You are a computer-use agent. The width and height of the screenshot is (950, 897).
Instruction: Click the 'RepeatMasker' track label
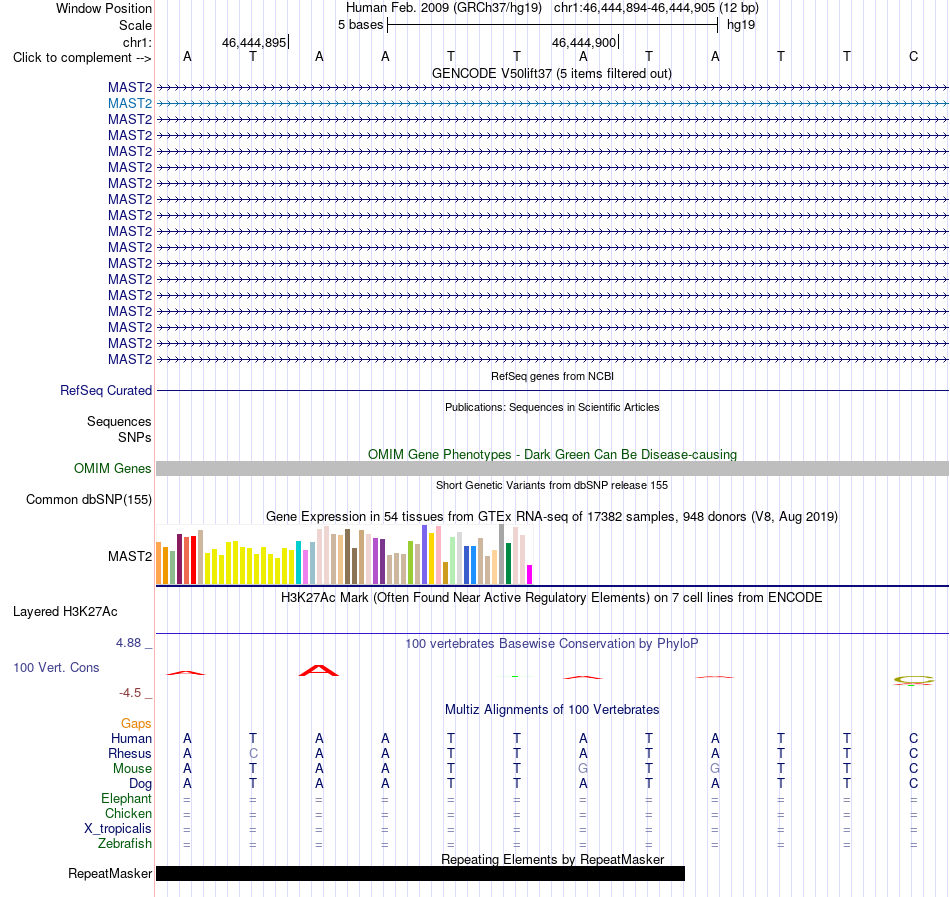[x=110, y=873]
